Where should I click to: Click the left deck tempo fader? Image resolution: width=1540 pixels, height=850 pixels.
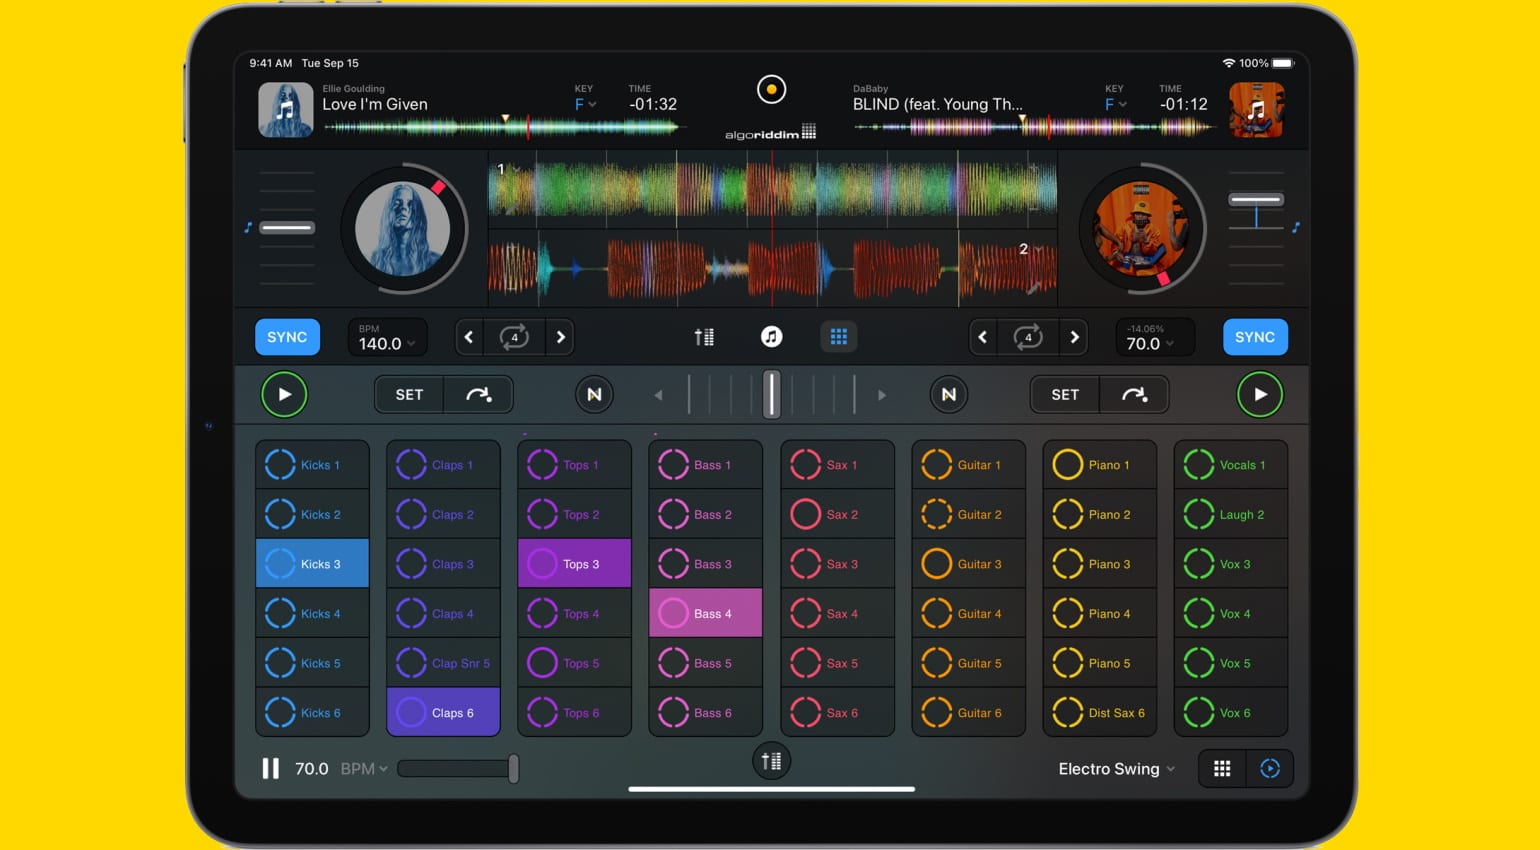[x=287, y=228]
